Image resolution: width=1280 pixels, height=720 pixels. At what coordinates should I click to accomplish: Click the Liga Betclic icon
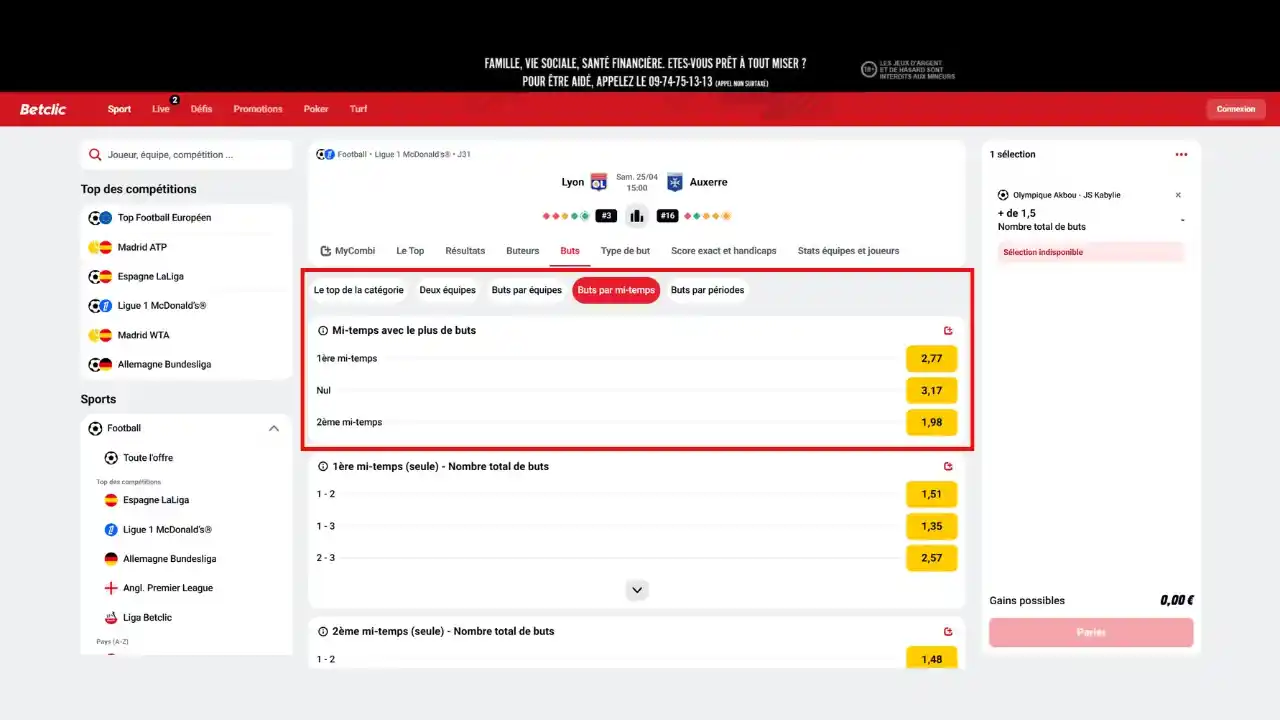tap(111, 618)
